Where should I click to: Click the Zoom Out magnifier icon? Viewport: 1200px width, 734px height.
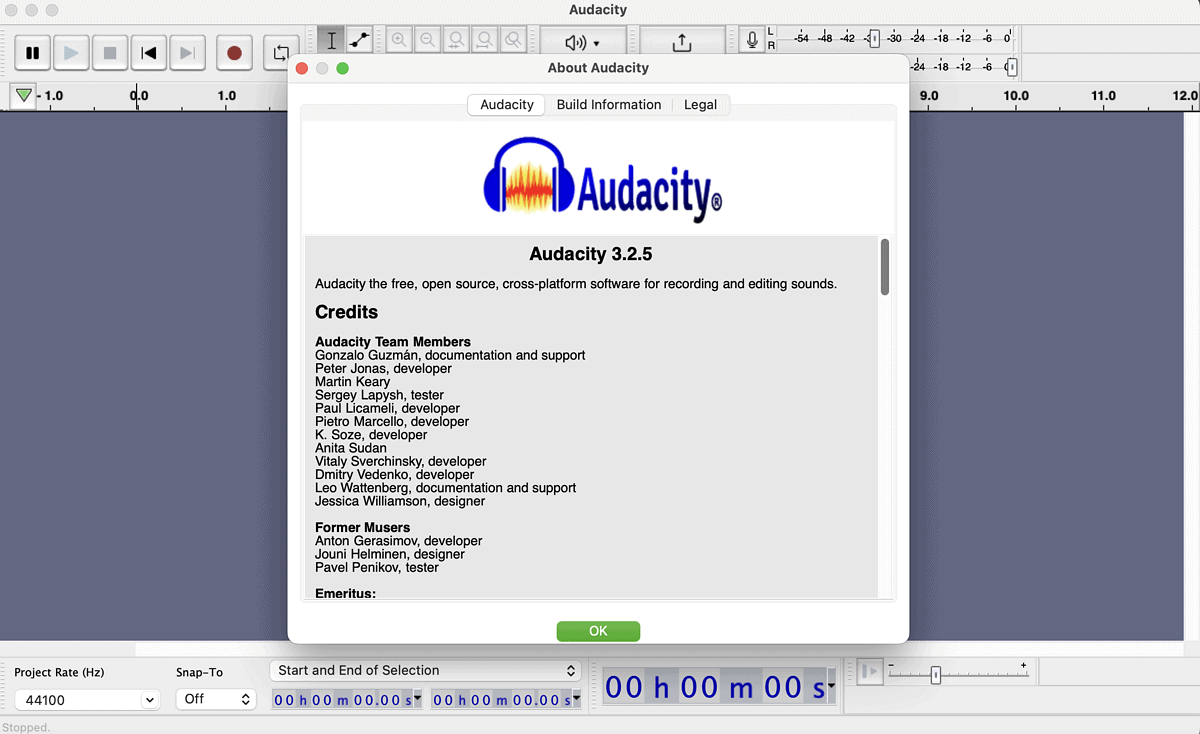427,39
